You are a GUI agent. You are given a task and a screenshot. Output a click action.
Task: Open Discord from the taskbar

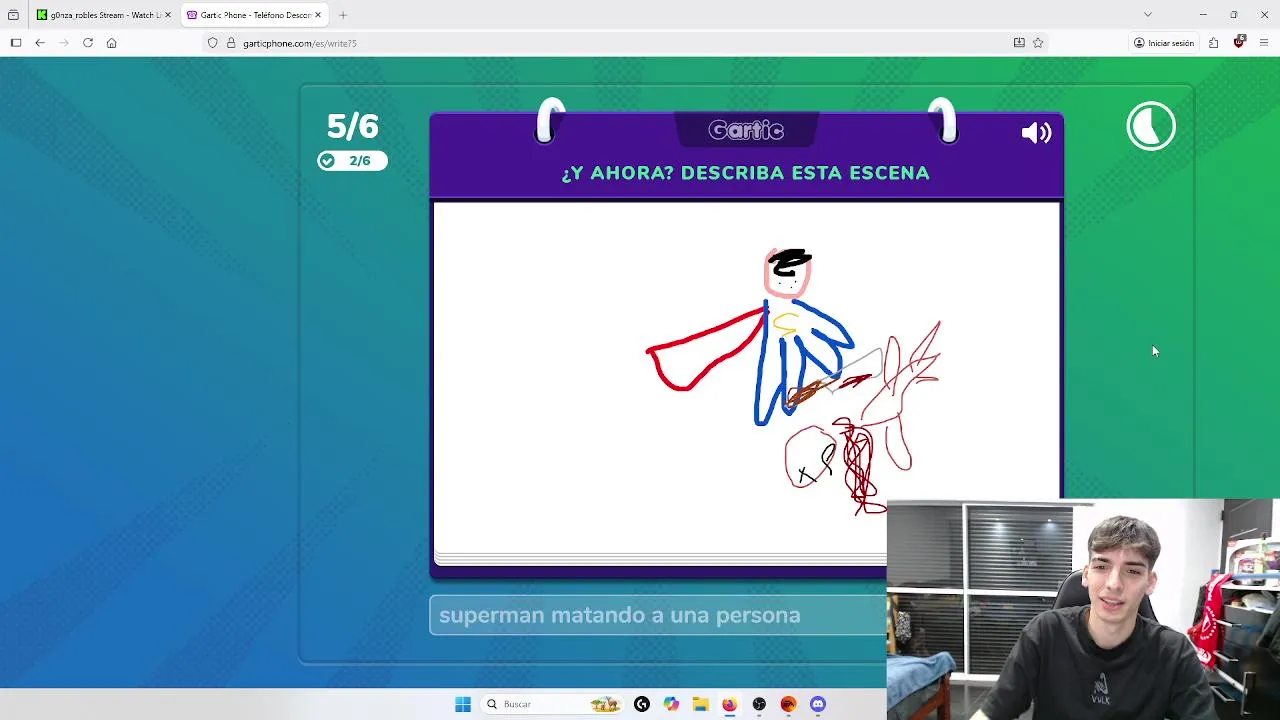pos(818,704)
